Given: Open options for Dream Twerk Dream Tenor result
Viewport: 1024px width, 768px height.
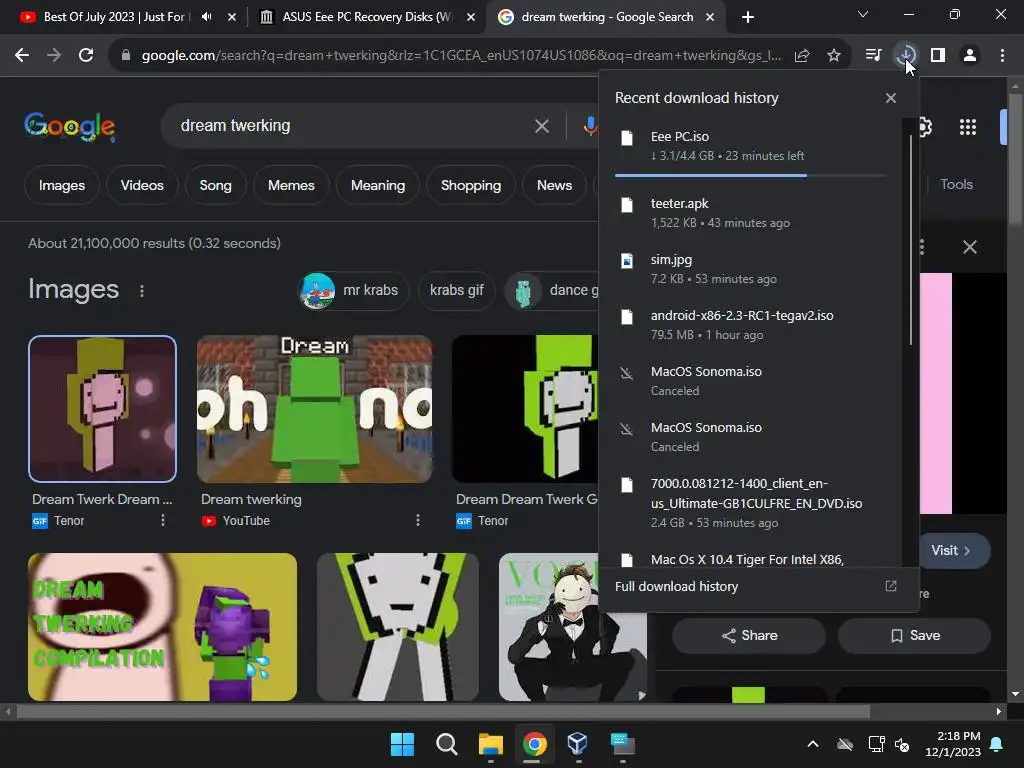Looking at the screenshot, I should coord(163,520).
